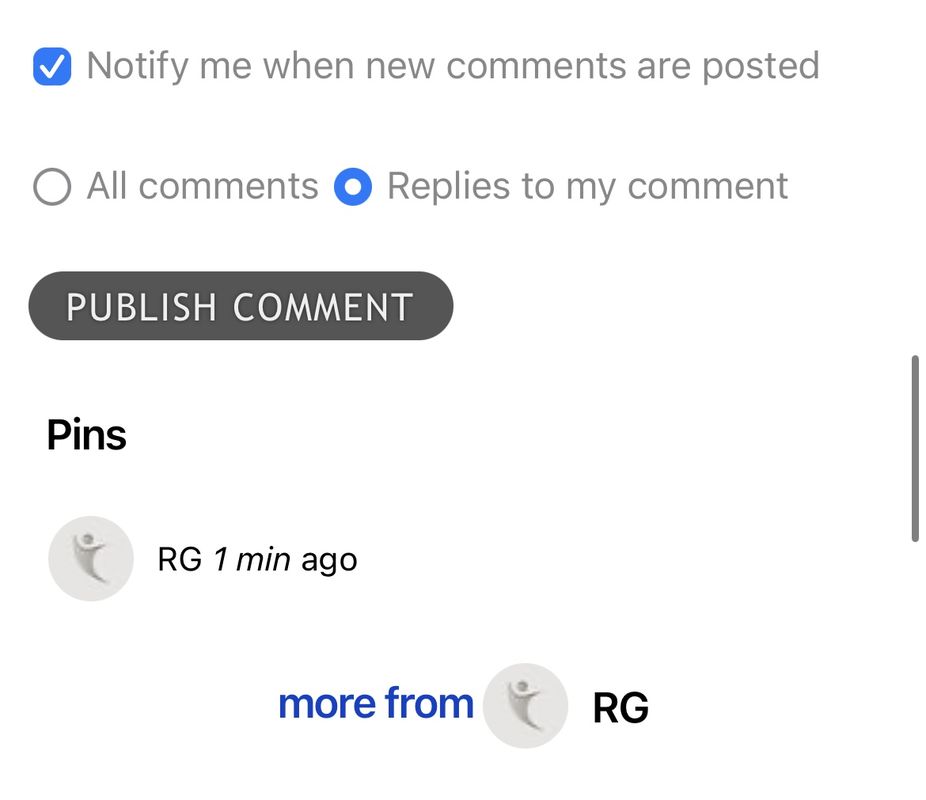Click the bold RG name after more from
The image size is (926, 800).
620,707
